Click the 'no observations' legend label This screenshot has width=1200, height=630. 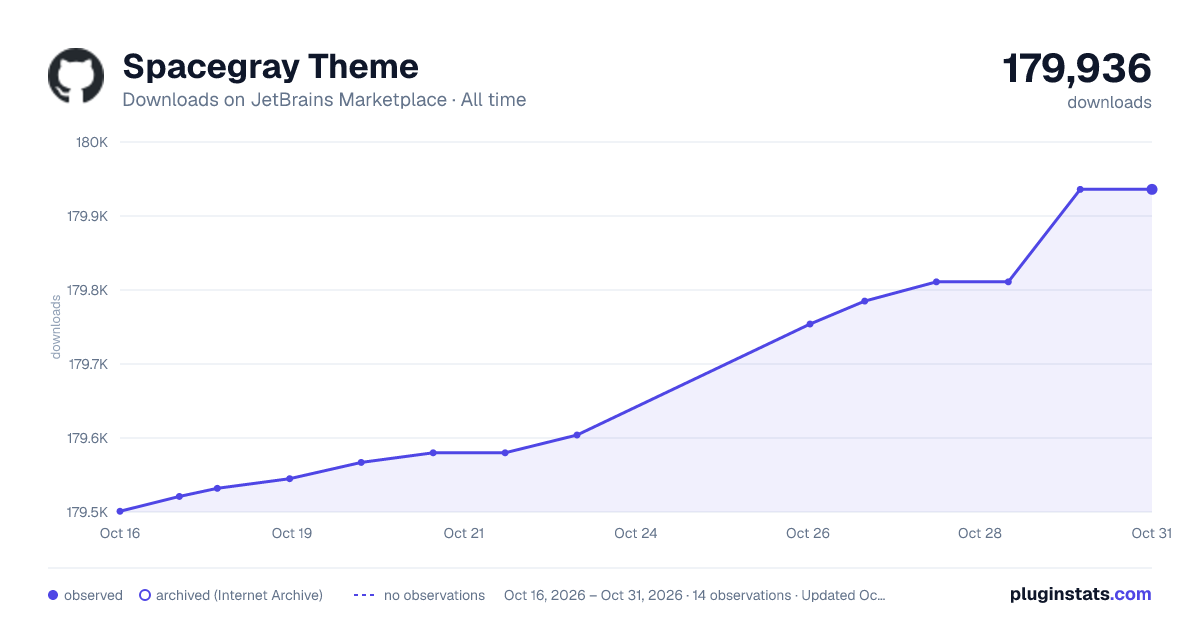tap(434, 595)
